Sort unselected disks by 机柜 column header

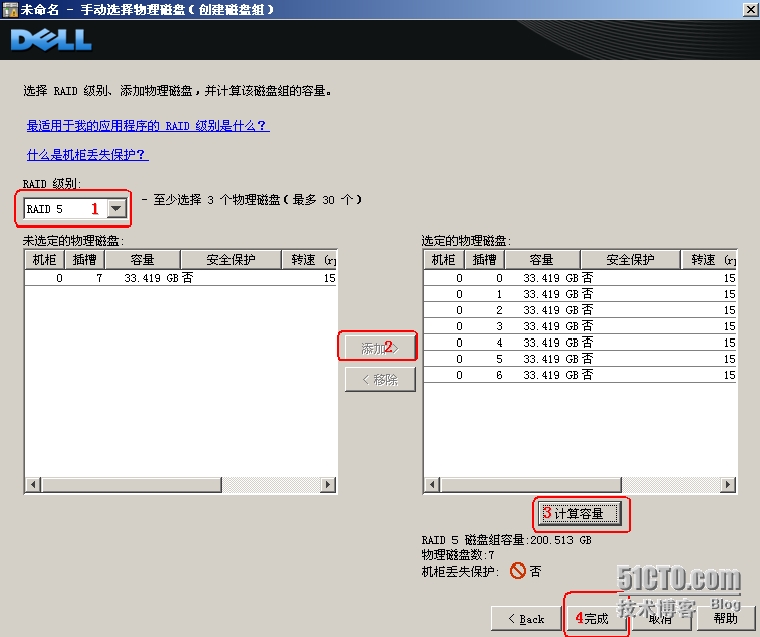(x=45, y=260)
